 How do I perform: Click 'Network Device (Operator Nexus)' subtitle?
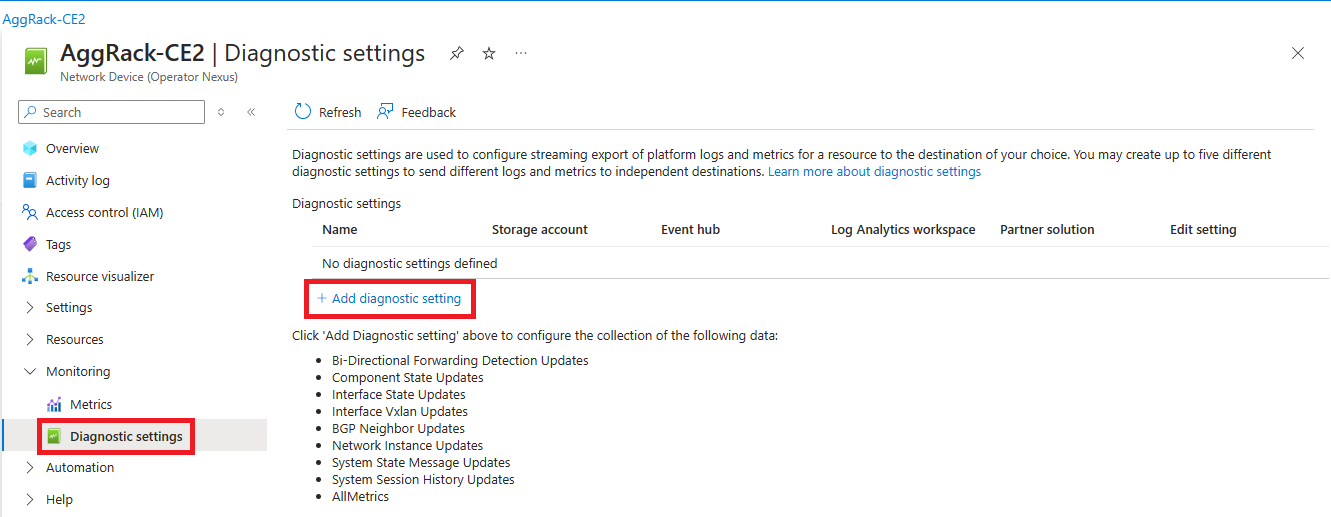(149, 76)
